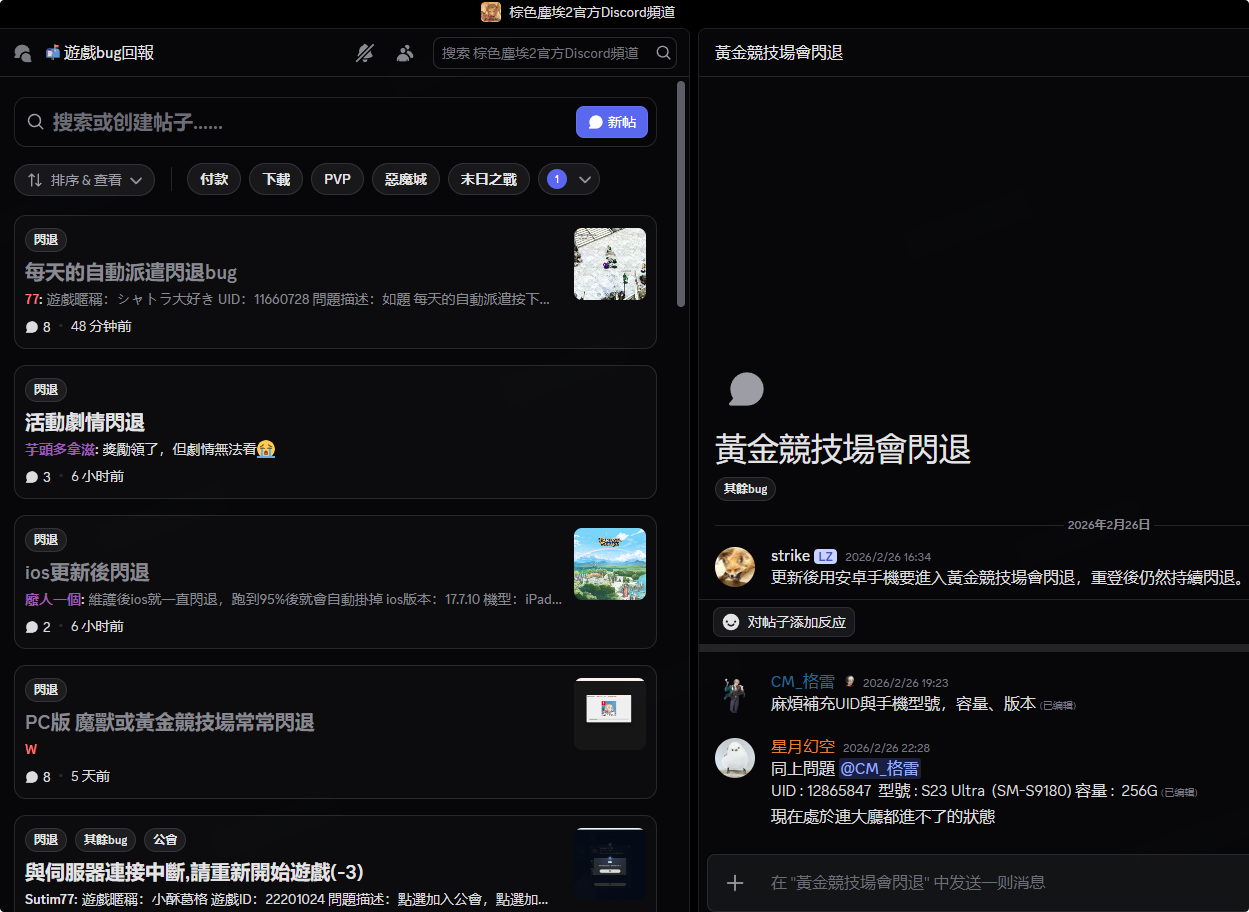Click the 黃金競技場會閃退 header title
Viewport: 1249px width, 912px height.
click(x=779, y=53)
